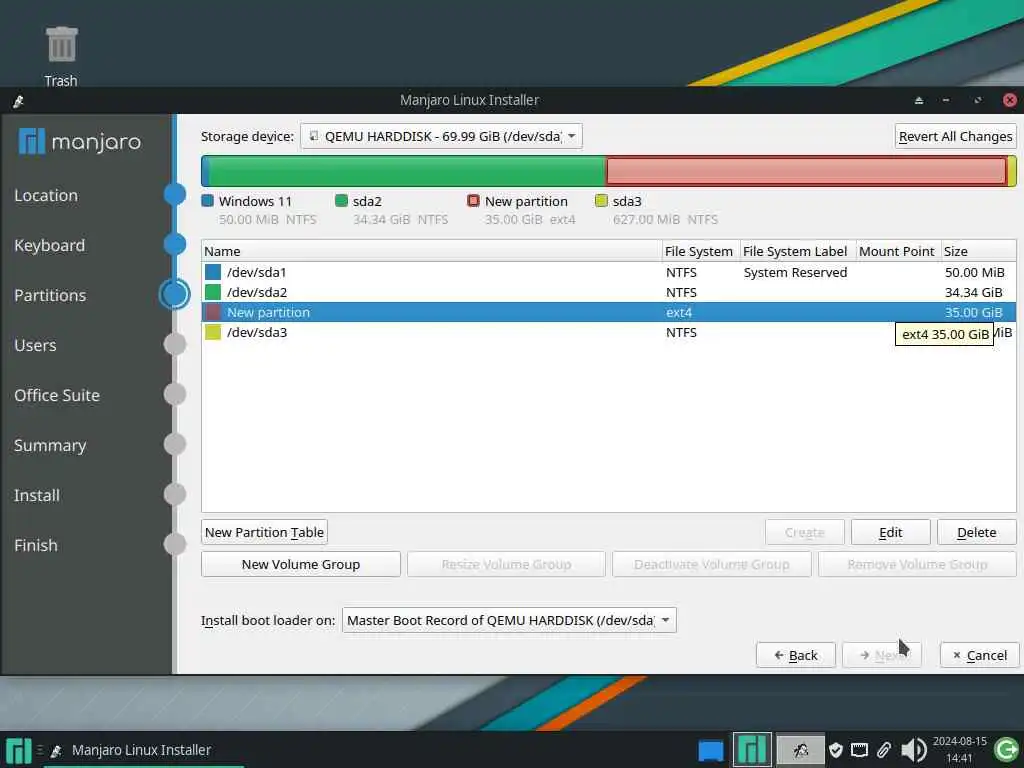Select the Users step in the sidebar
The height and width of the screenshot is (768, 1024).
35,345
